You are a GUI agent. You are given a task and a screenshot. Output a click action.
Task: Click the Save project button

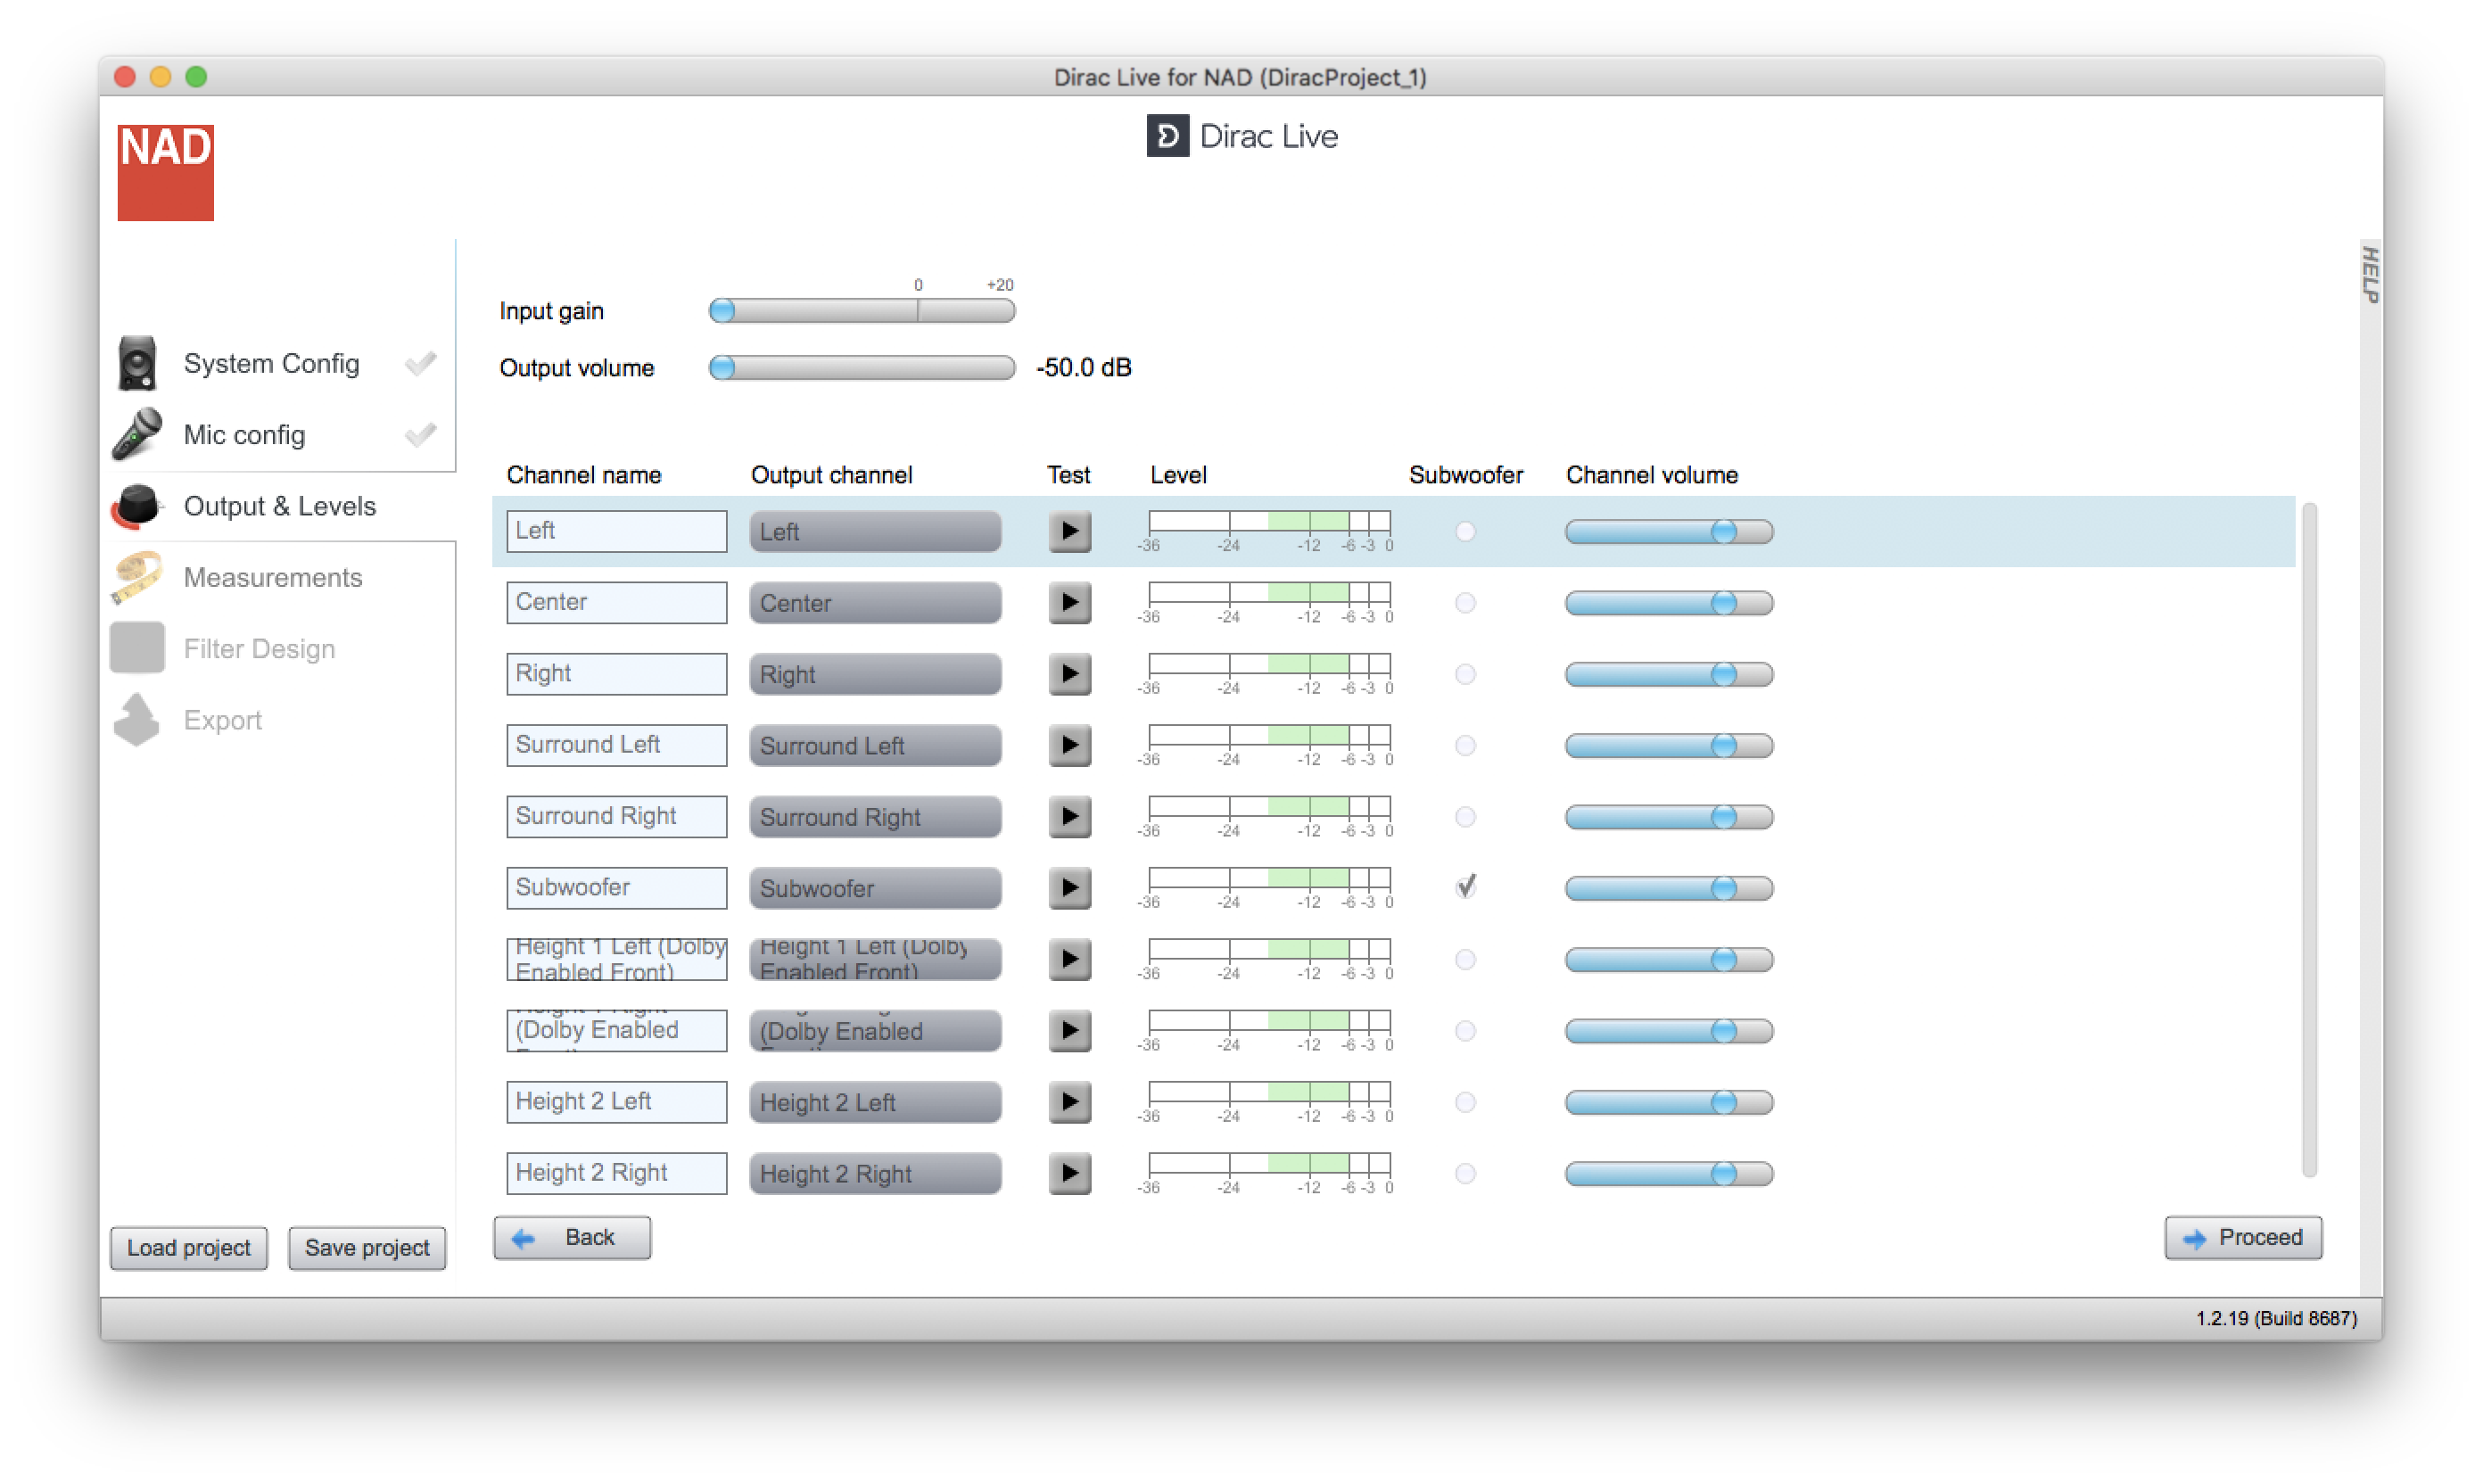[366, 1247]
